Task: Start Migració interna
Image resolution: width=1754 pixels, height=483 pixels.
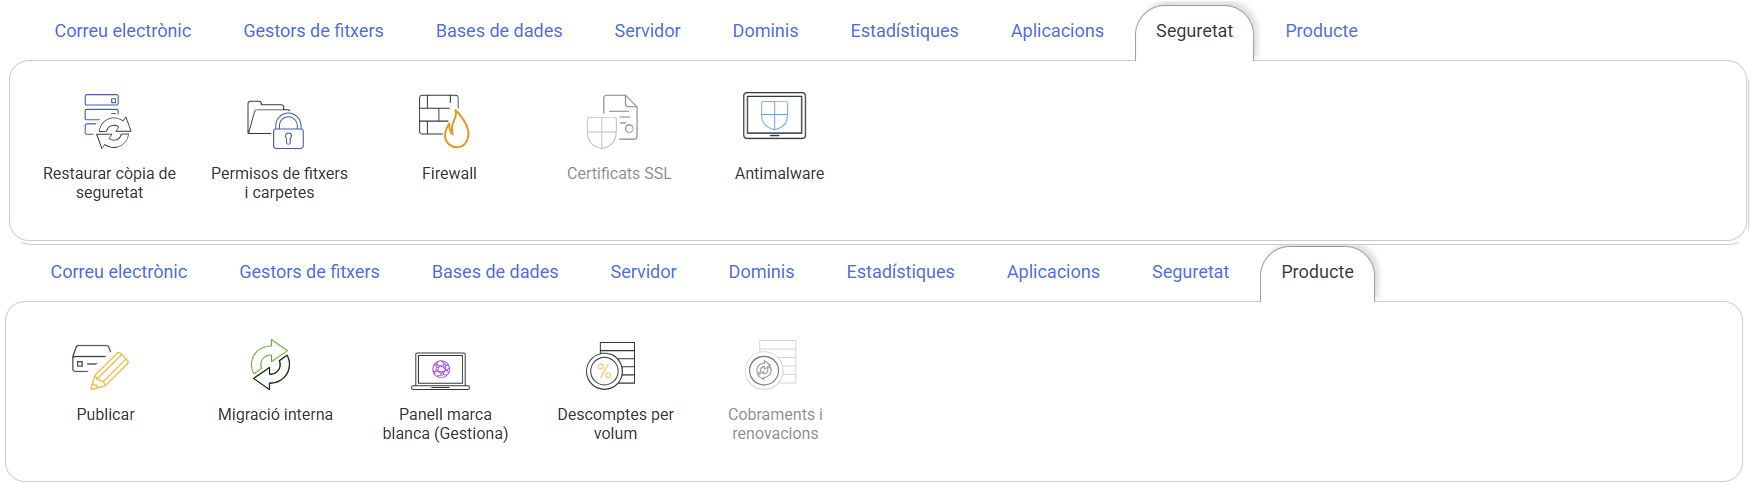Action: [272, 364]
